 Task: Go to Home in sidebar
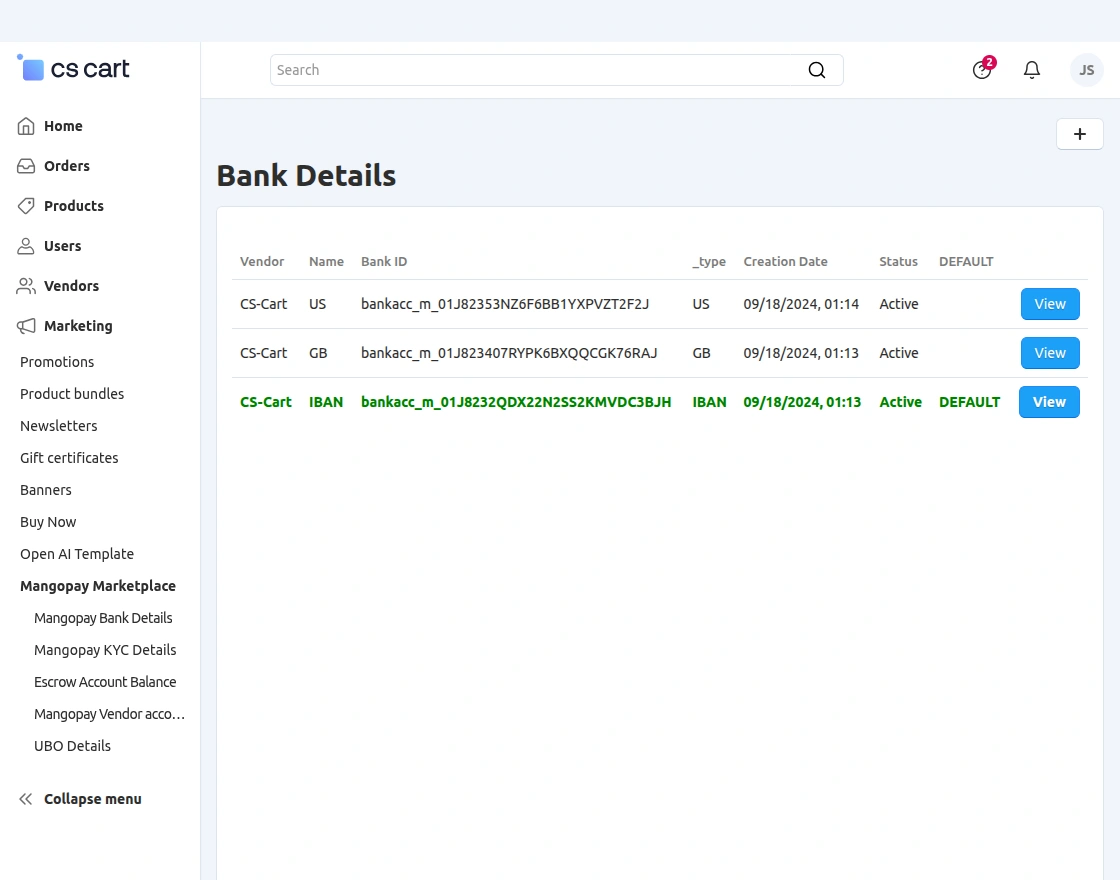click(x=63, y=126)
